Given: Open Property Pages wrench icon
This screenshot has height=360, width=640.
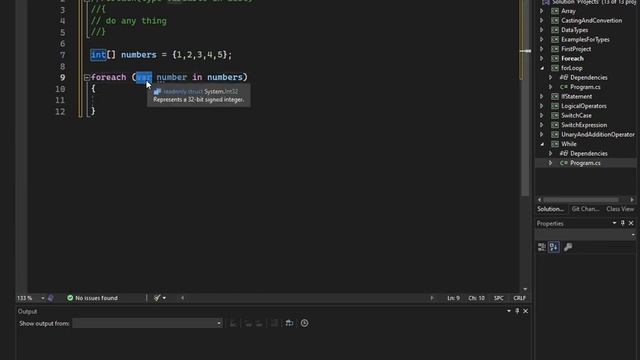Looking at the screenshot, I should coord(568,247).
